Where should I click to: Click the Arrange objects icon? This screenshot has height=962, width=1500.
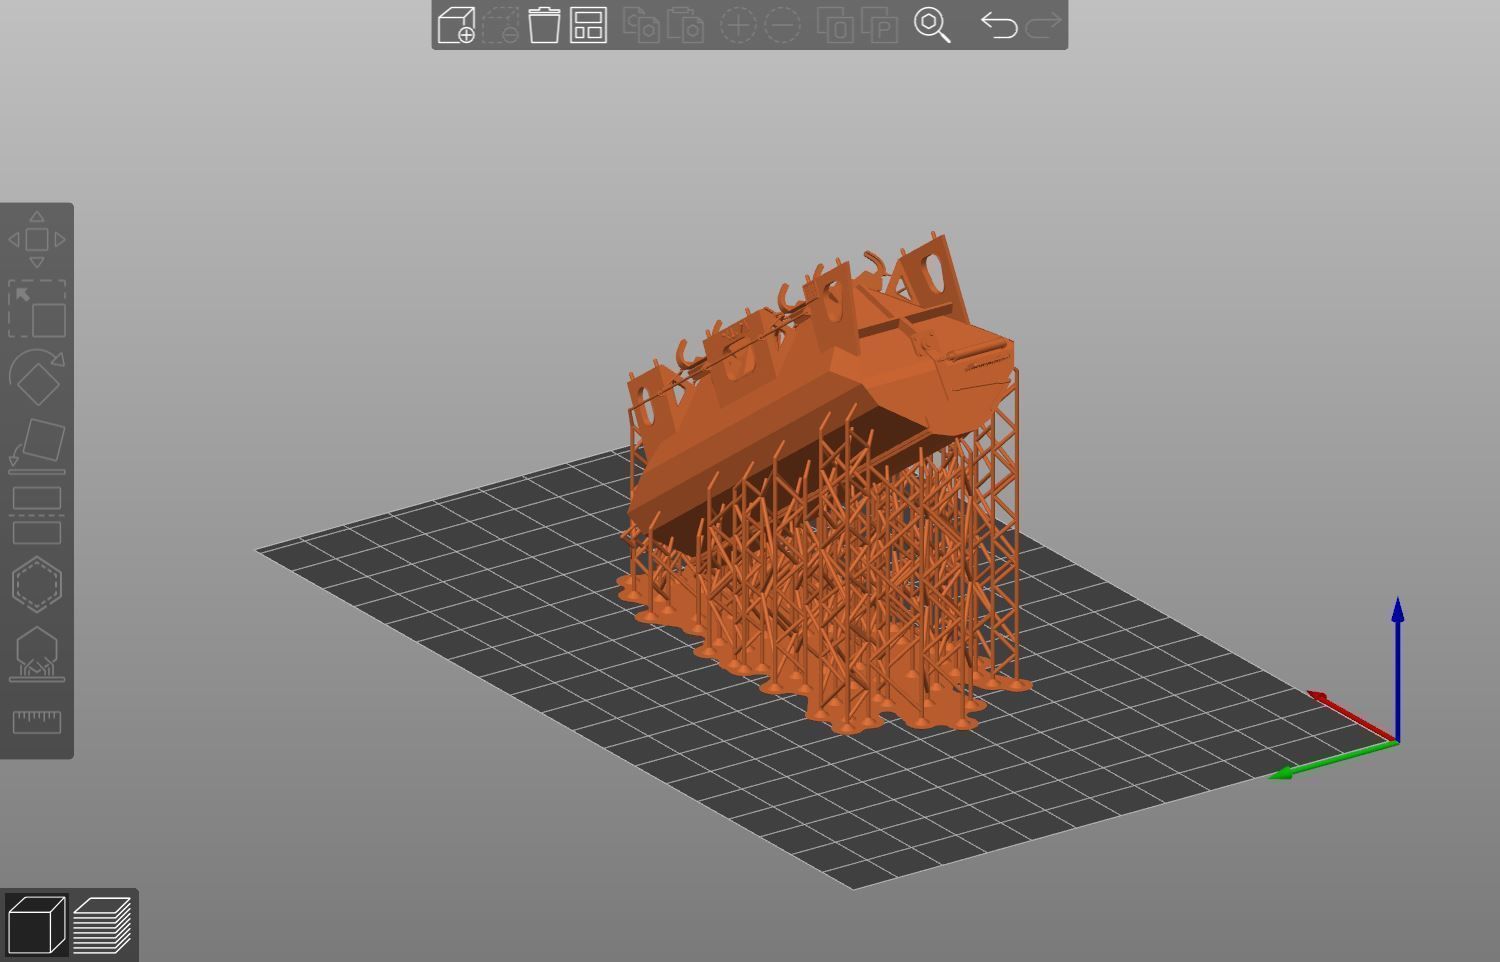click(x=589, y=25)
